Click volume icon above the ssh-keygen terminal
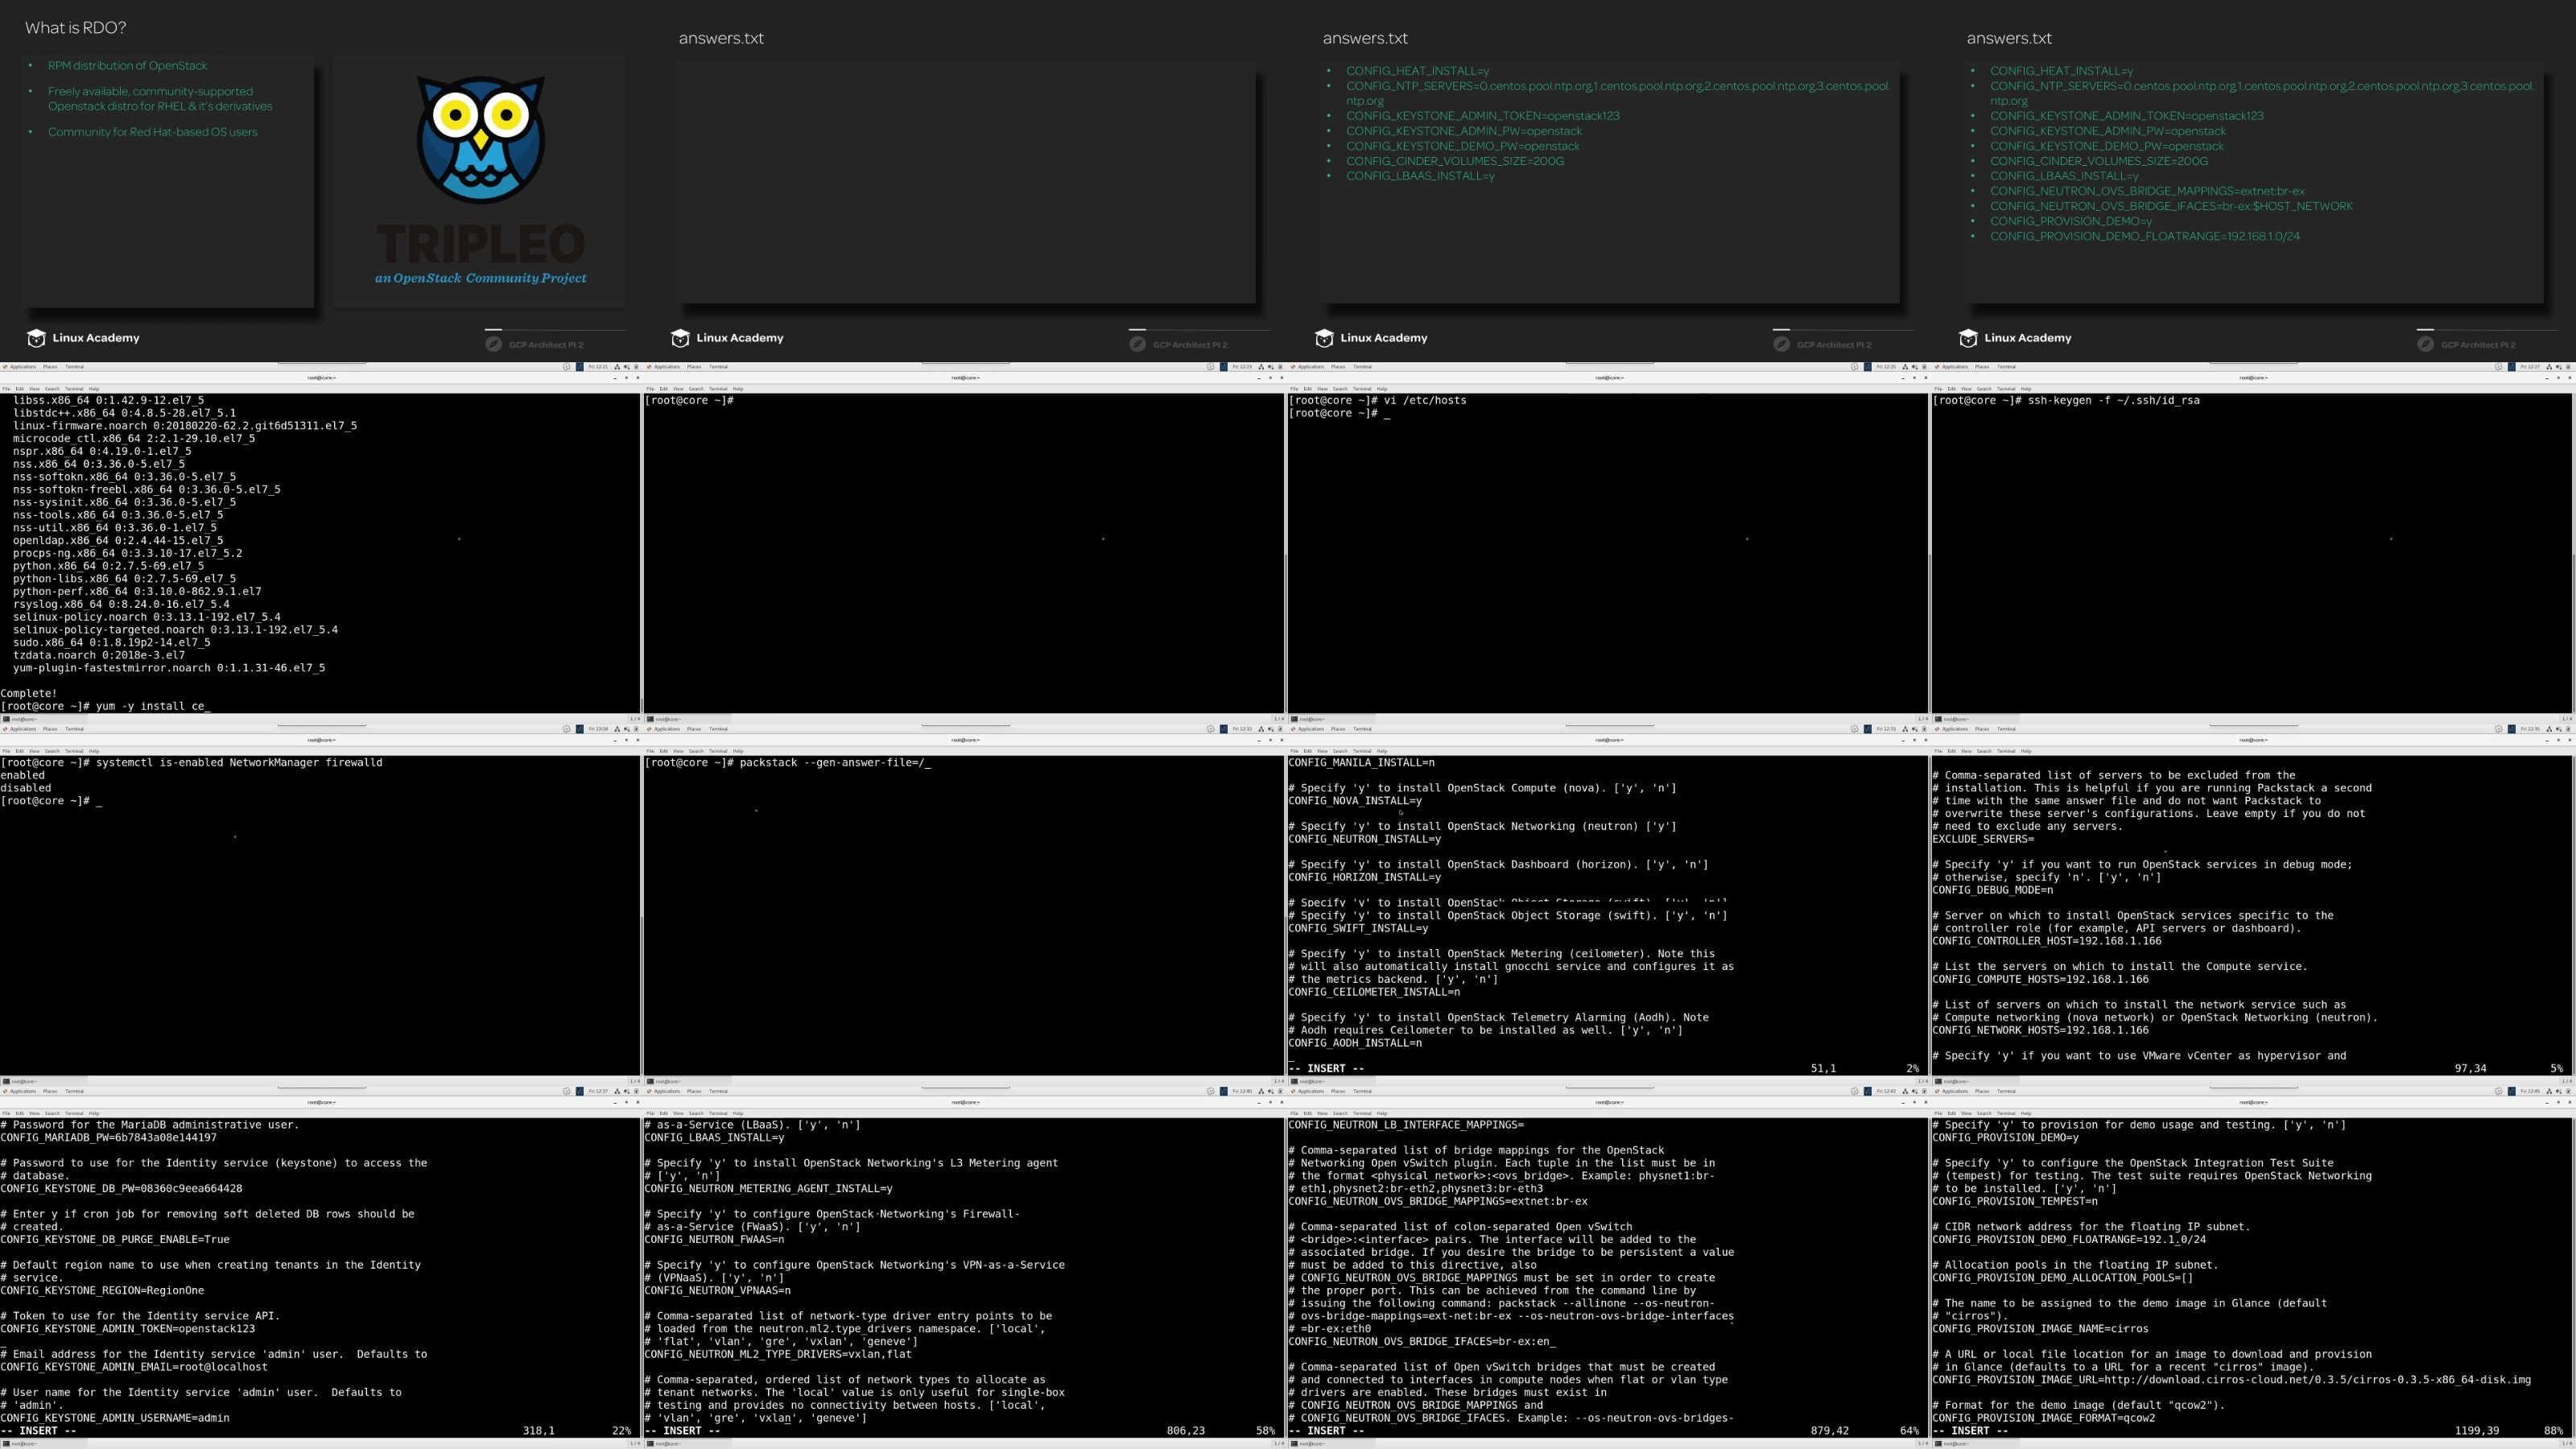 pos(2559,367)
